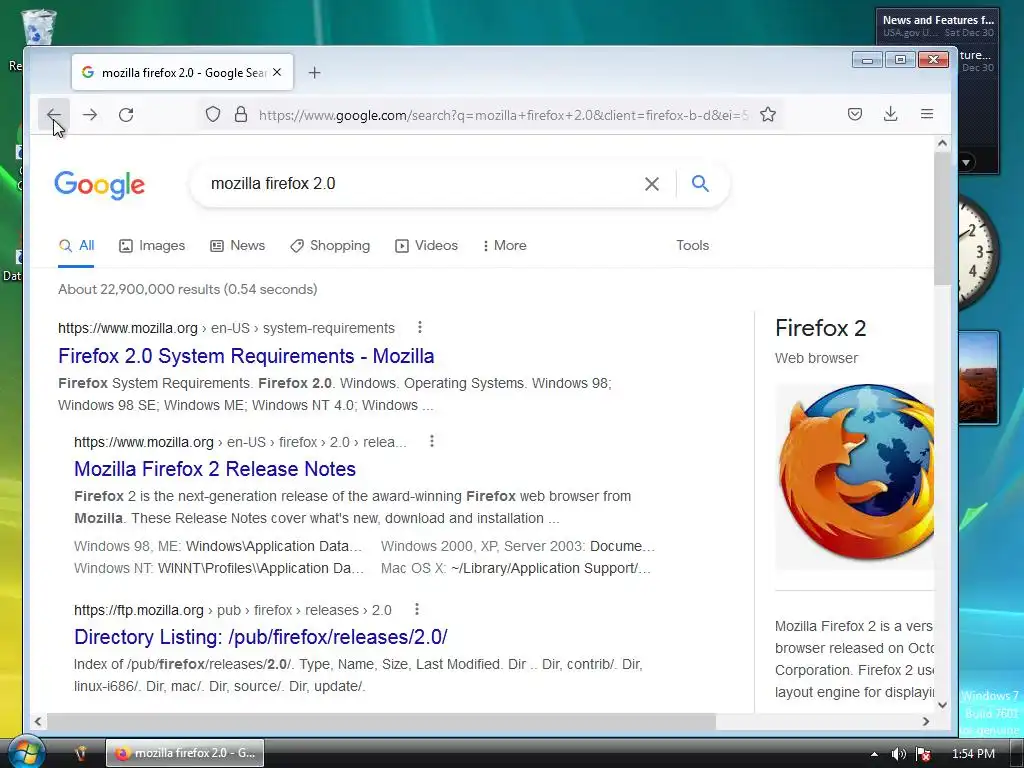Save the page to Pocket
This screenshot has height=768, width=1024.
pyautogui.click(x=855, y=114)
